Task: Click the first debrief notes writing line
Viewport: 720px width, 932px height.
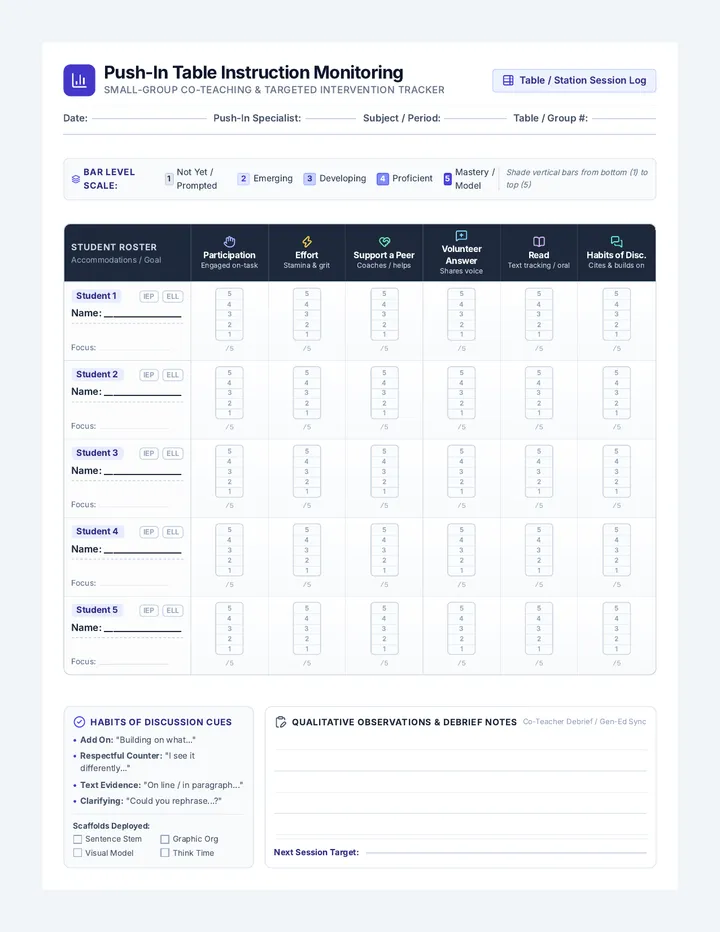Action: [460, 749]
